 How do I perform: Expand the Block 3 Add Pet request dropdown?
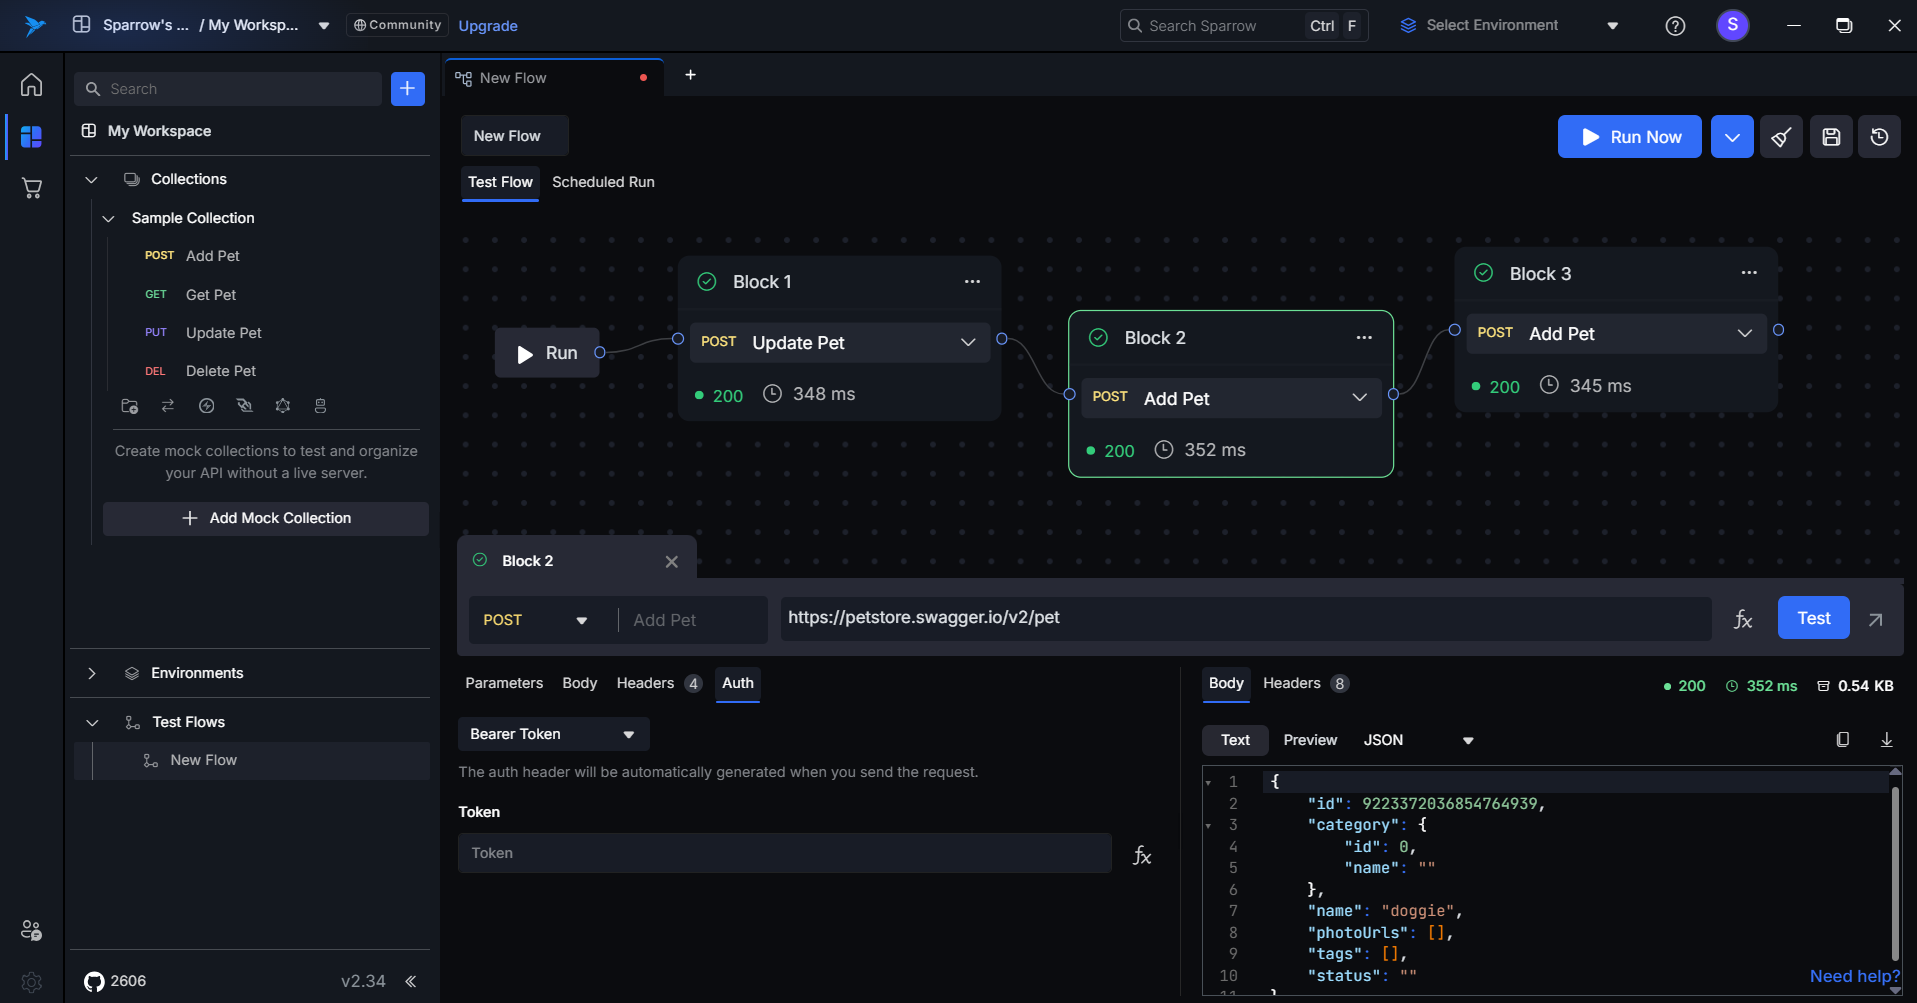[x=1744, y=334]
